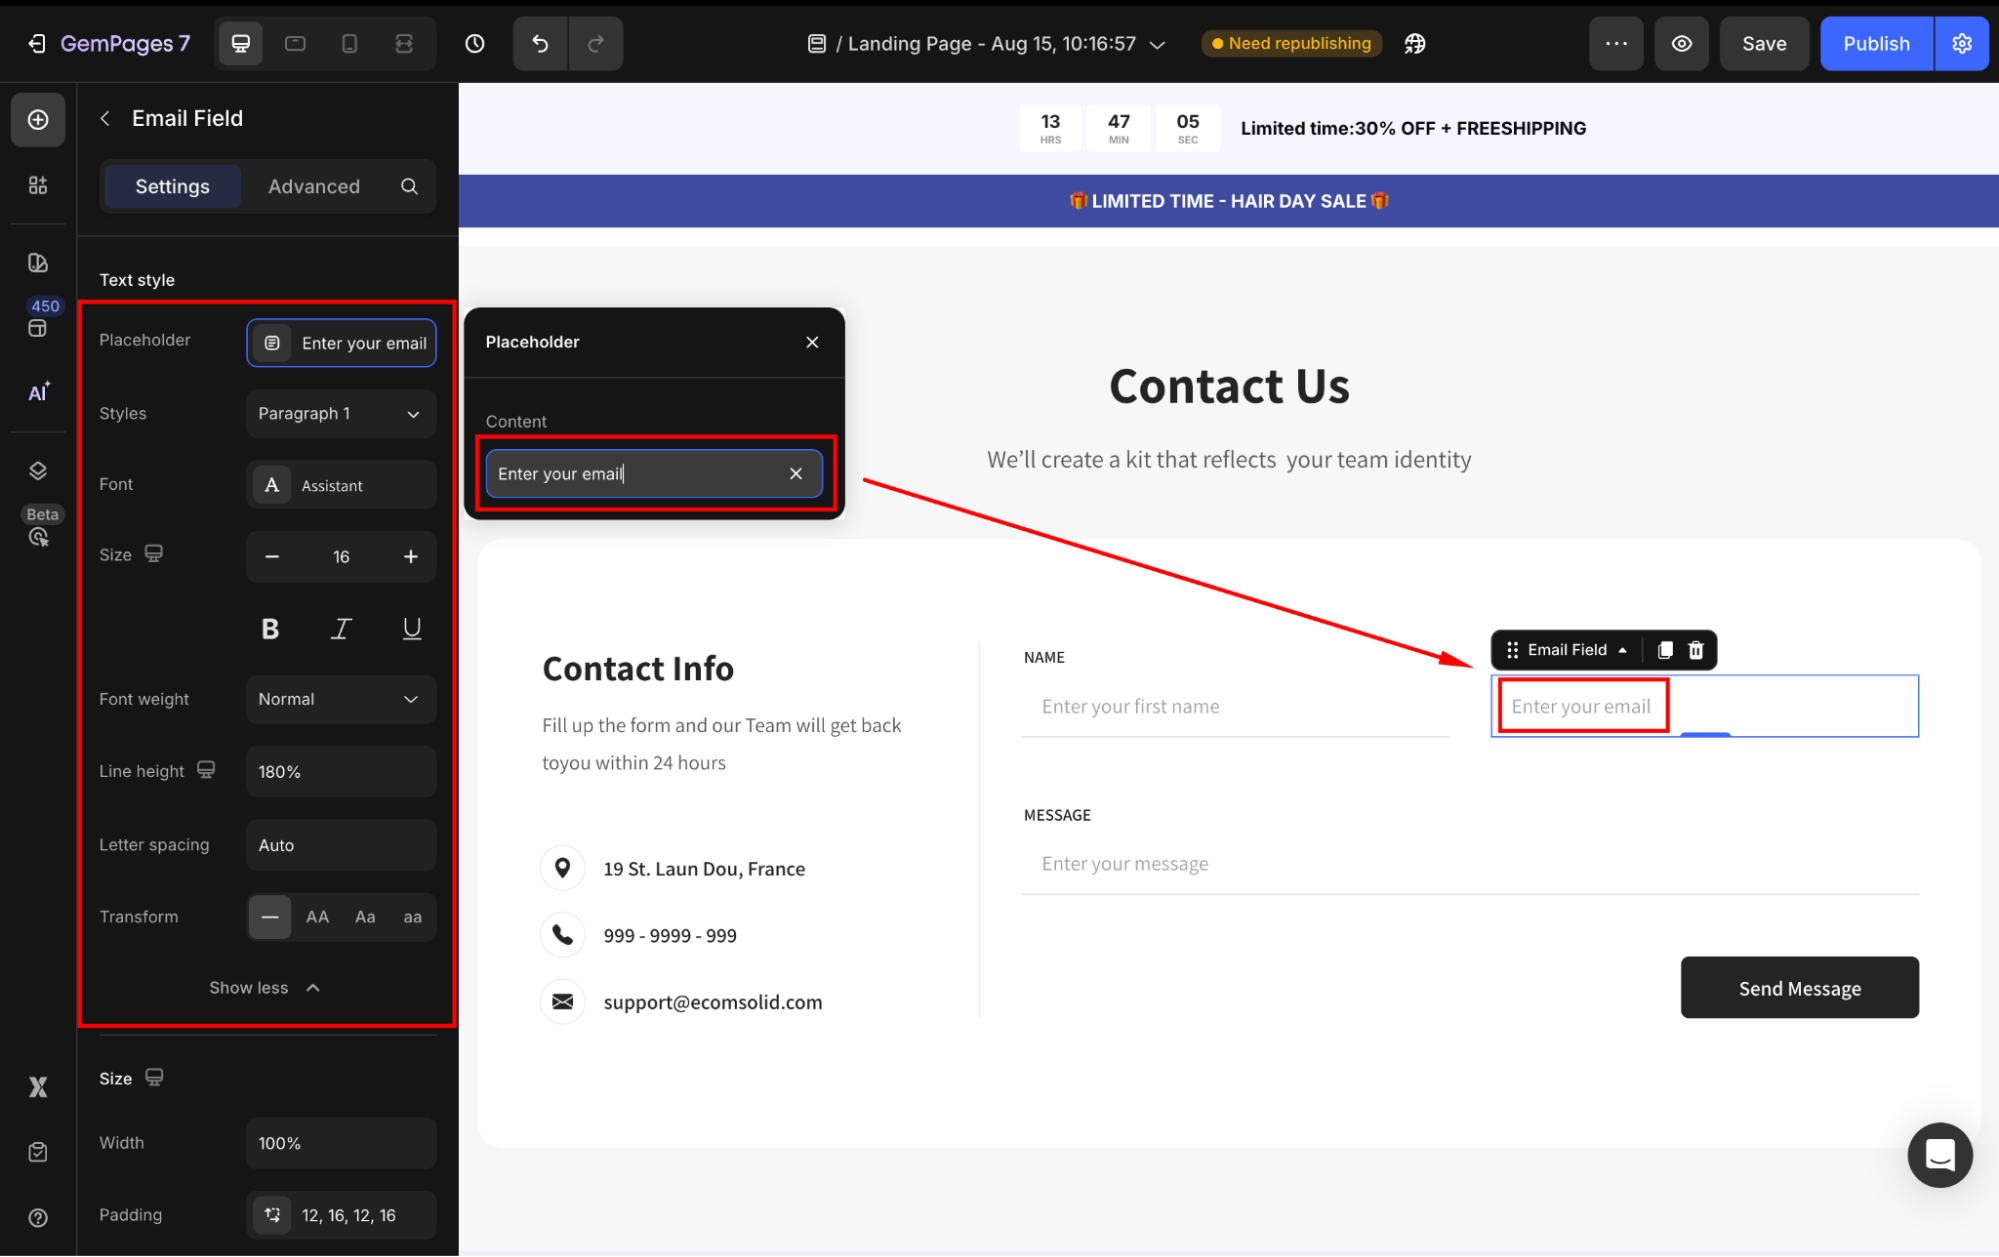Screen dimensions: 1999x1257
Task: Open the AI assistant sidebar icon
Action: click(x=38, y=392)
